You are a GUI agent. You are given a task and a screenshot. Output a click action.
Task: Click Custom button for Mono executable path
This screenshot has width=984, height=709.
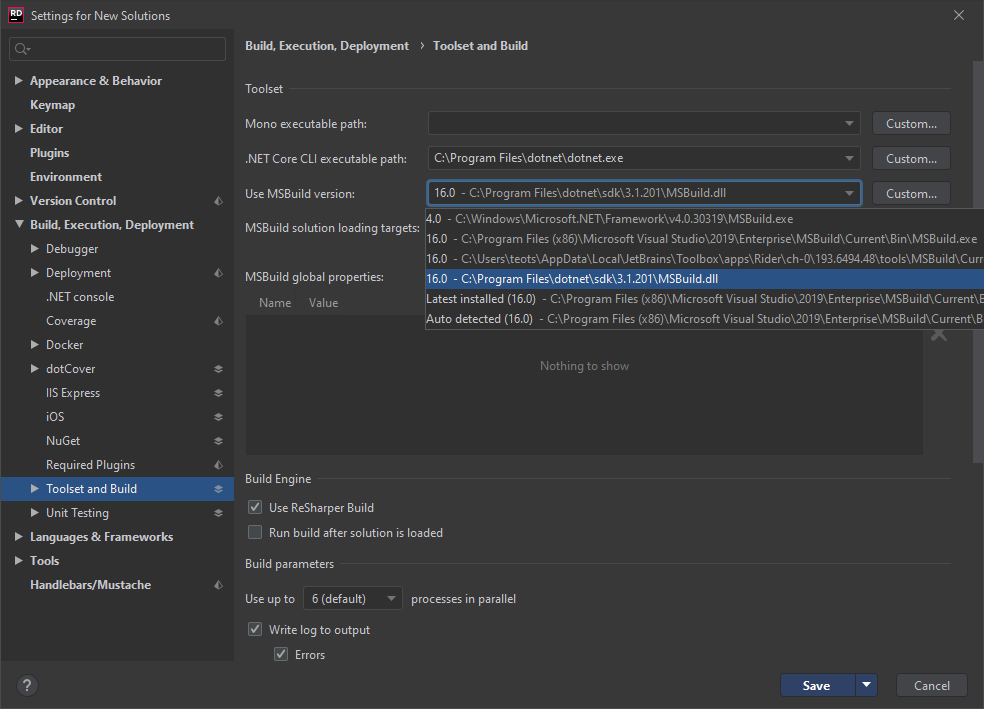pyautogui.click(x=911, y=124)
